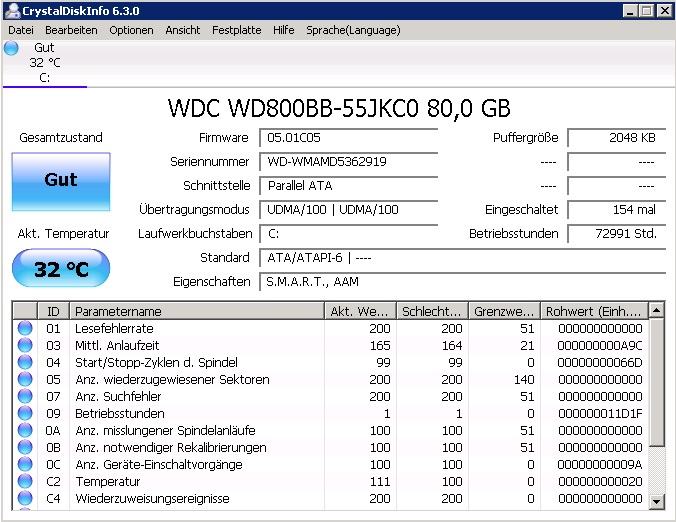This screenshot has height=522, width=676.
Task: Click status orb for Wiederzuweisungsereignisse row
Action: 25,498
